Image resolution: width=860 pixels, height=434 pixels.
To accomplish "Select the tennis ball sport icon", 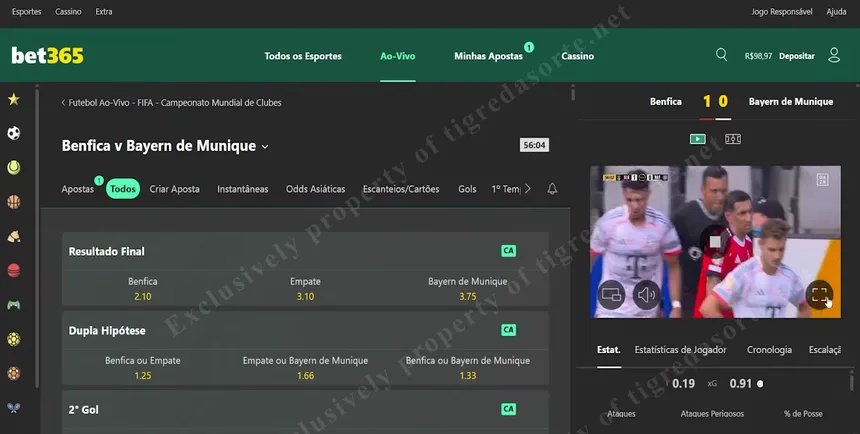I will click(14, 167).
